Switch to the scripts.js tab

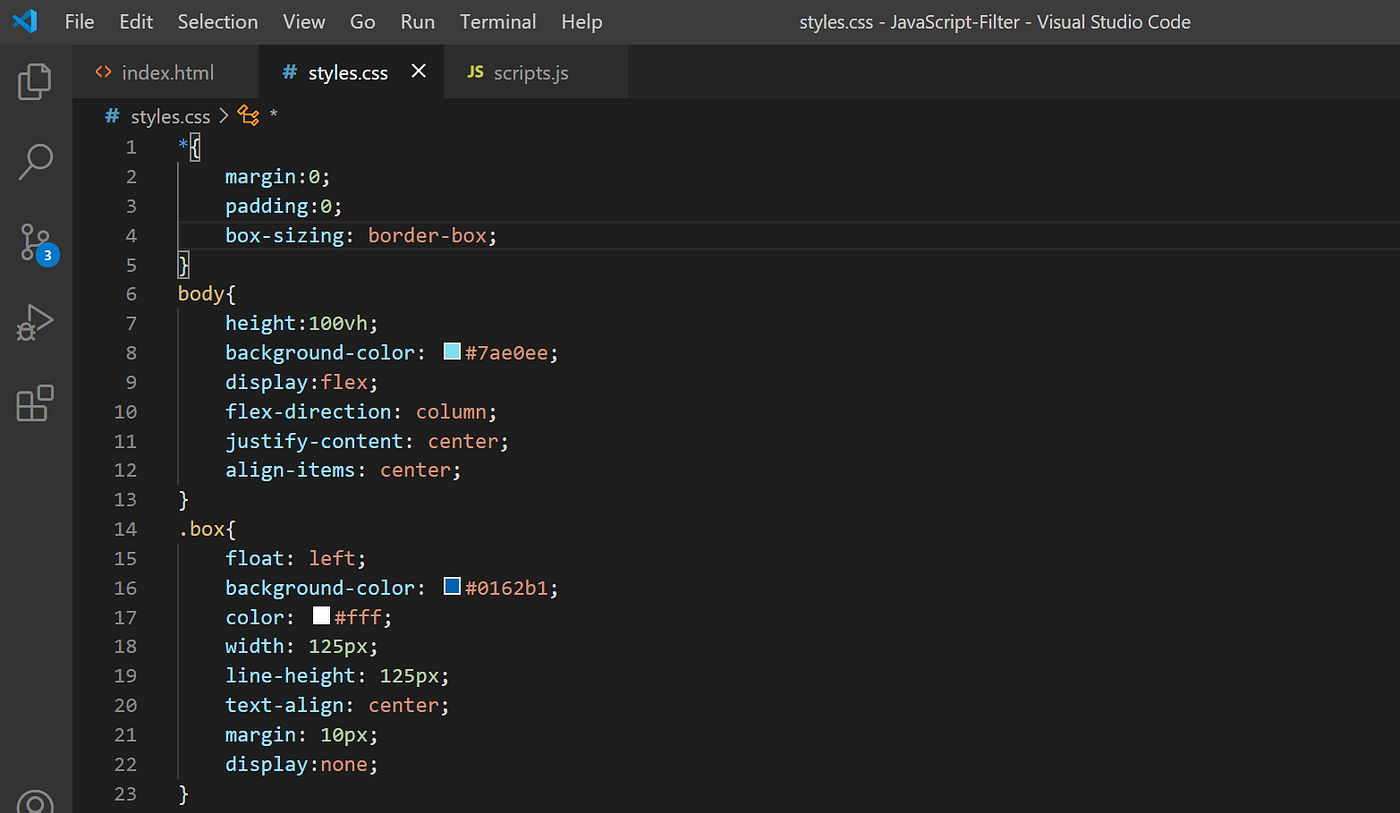click(535, 73)
